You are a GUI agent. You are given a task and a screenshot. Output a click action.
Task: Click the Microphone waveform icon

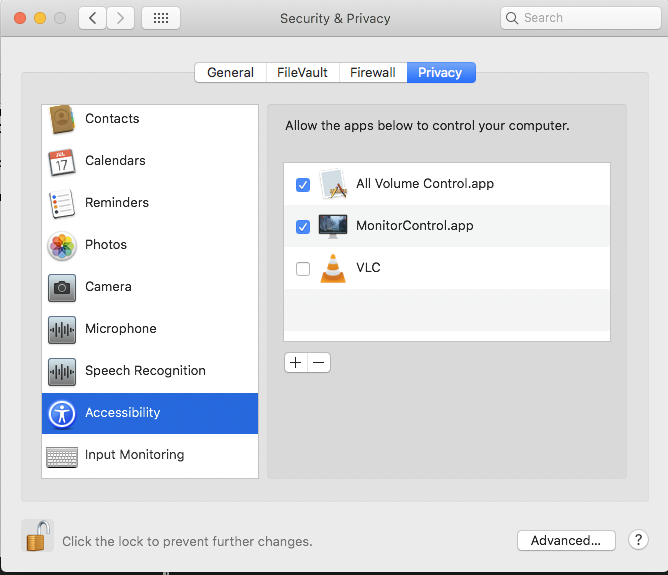click(x=62, y=330)
